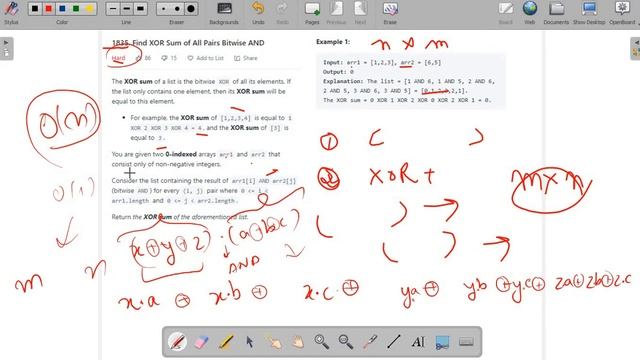Click the likes count 86

coord(144,58)
